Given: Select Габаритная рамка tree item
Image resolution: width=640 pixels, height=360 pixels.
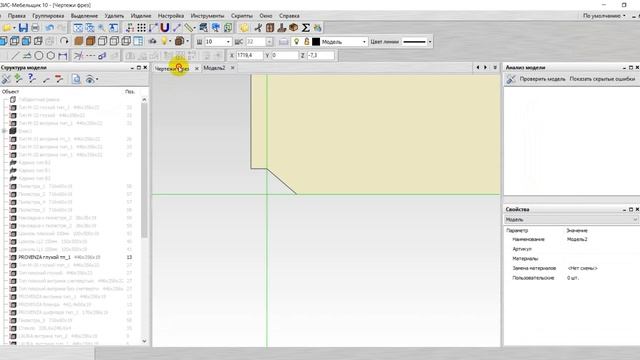Looking at the screenshot, I should coord(39,100).
